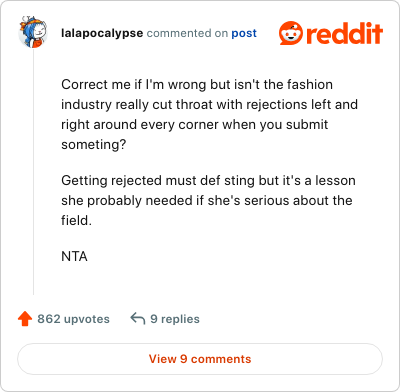Click the Reddit Snoo mascot logo
This screenshot has width=400, height=392.
pos(291,33)
